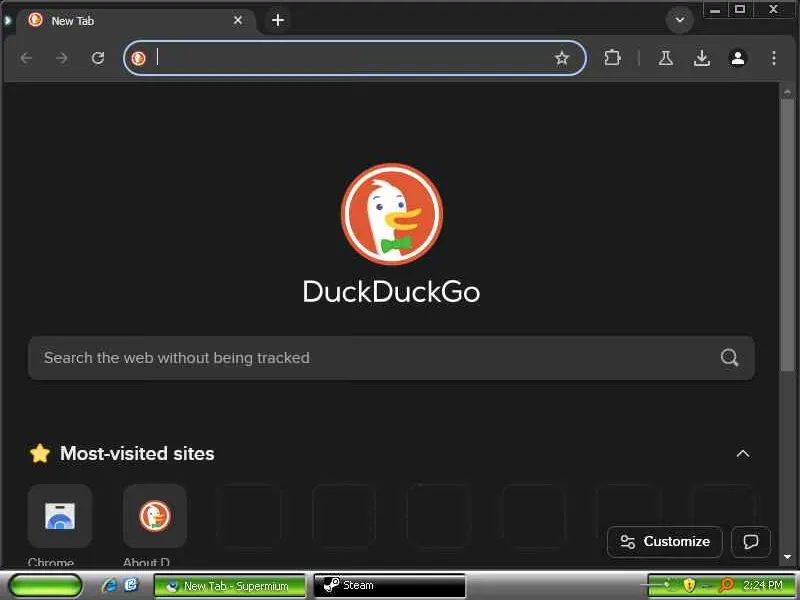Open the Labs flask icon
The width and height of the screenshot is (800, 600).
665,58
